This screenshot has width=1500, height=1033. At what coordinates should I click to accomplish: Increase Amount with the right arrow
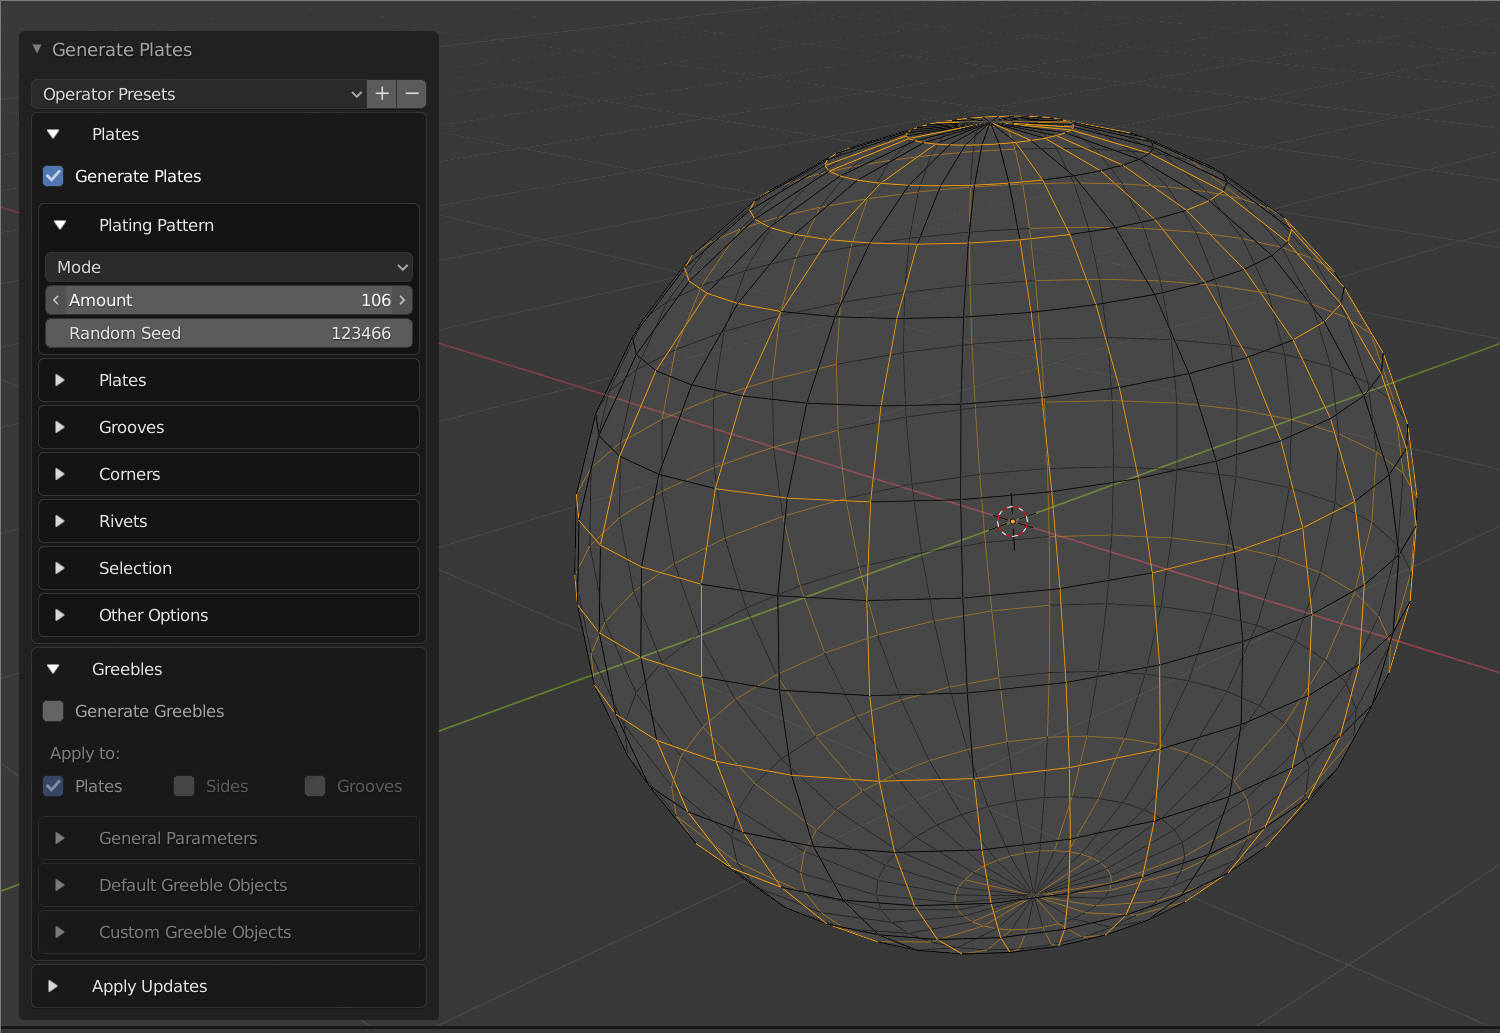pyautogui.click(x=402, y=299)
